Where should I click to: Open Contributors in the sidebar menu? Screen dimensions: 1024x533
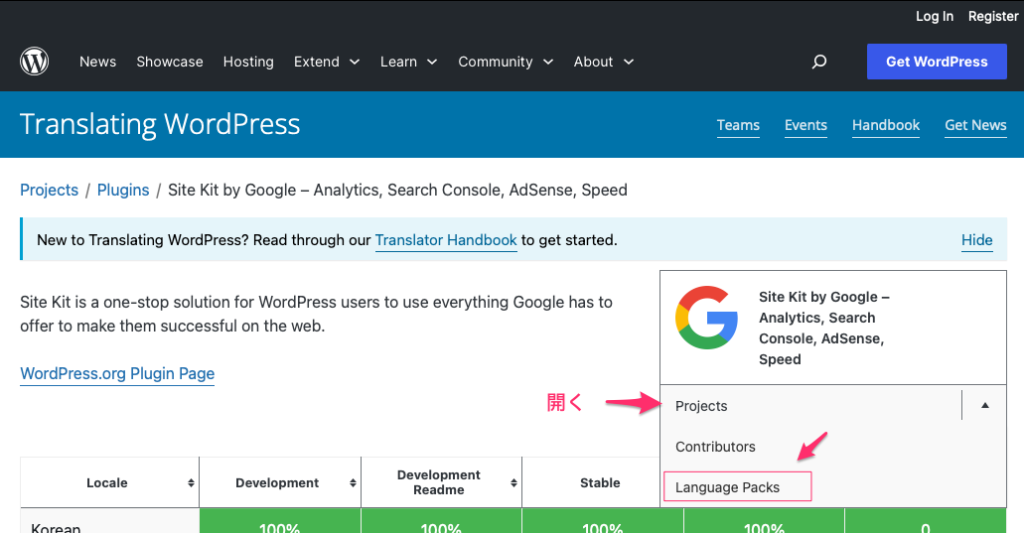coord(715,447)
